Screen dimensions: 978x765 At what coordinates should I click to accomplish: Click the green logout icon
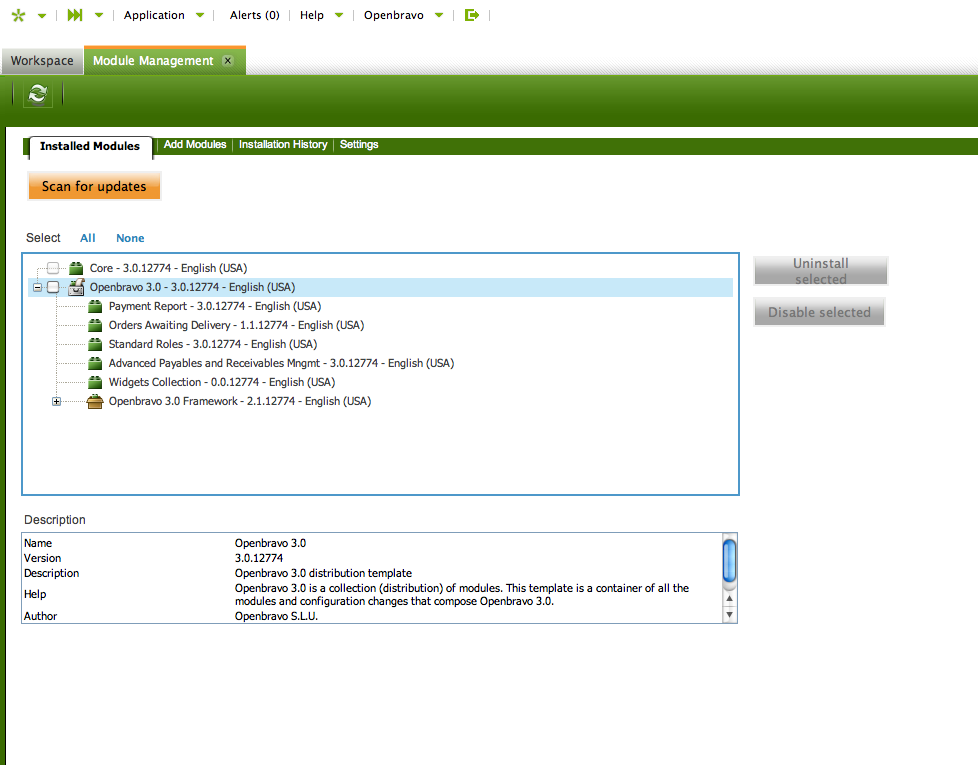click(x=472, y=15)
